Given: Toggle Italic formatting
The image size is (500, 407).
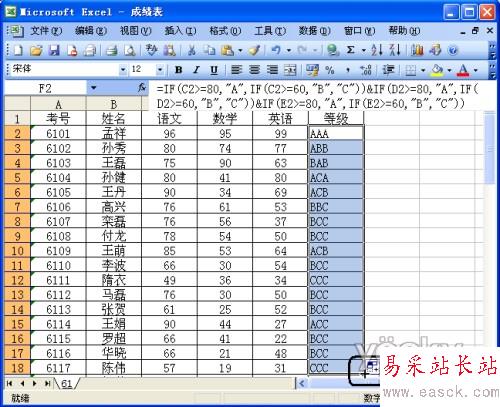Looking at the screenshot, I should (x=196, y=70).
